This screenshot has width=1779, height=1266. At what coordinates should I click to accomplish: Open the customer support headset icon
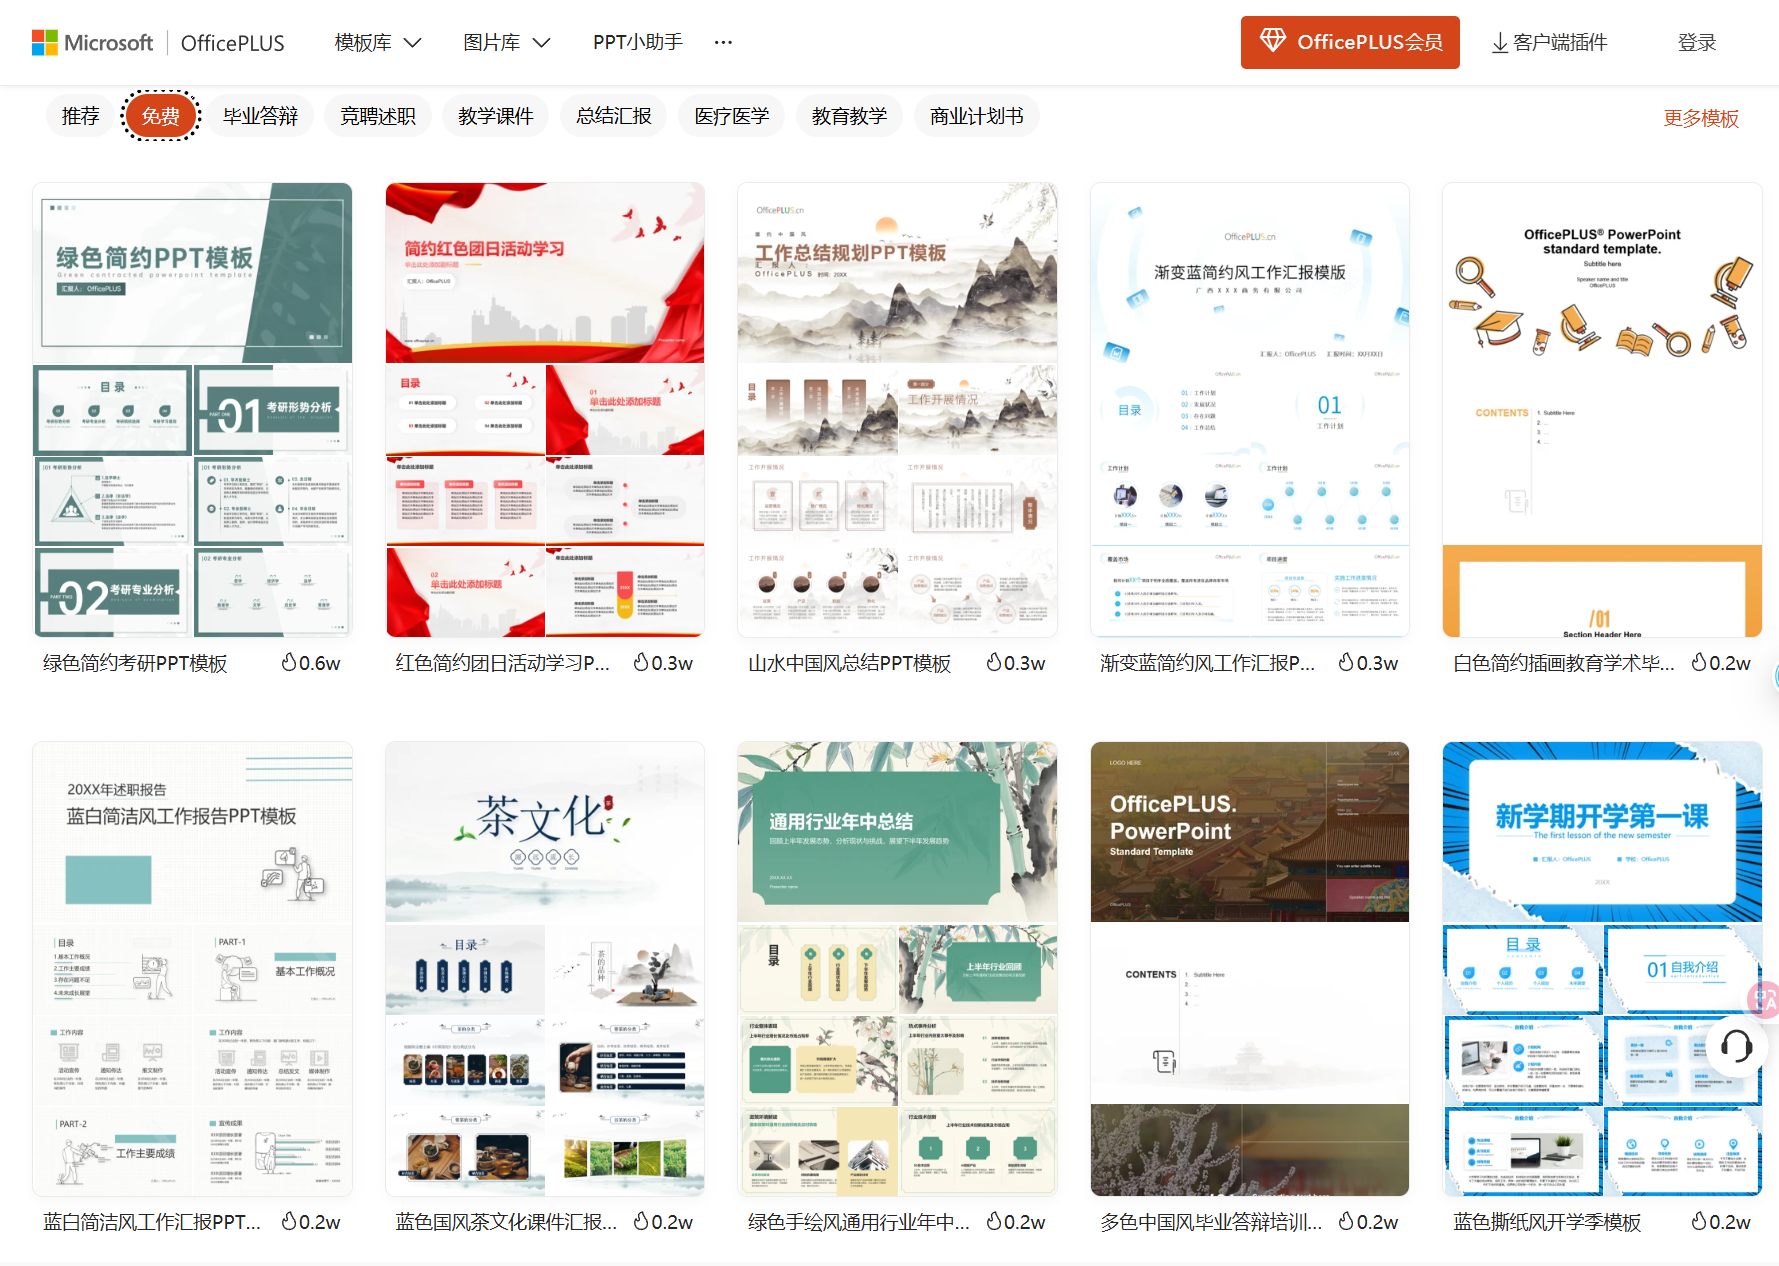(x=1735, y=1047)
